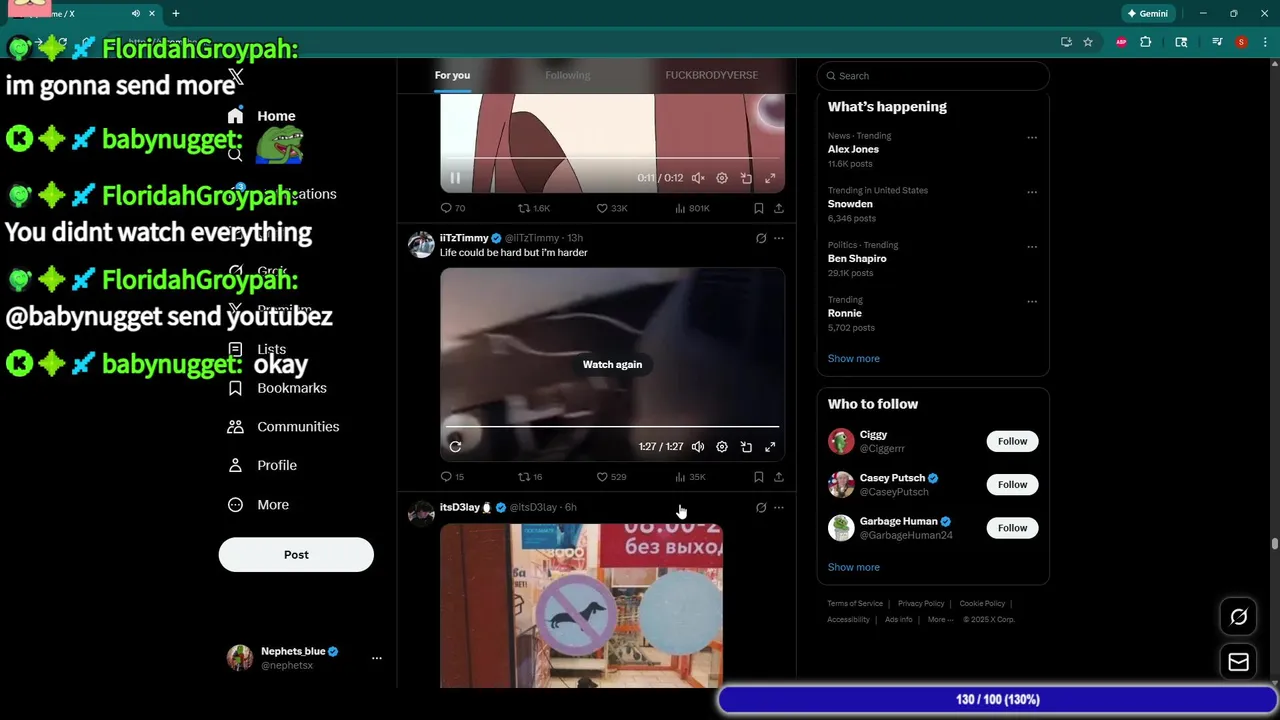Open the Alex Jones trending topic
This screenshot has height=720, width=1280.
853,149
